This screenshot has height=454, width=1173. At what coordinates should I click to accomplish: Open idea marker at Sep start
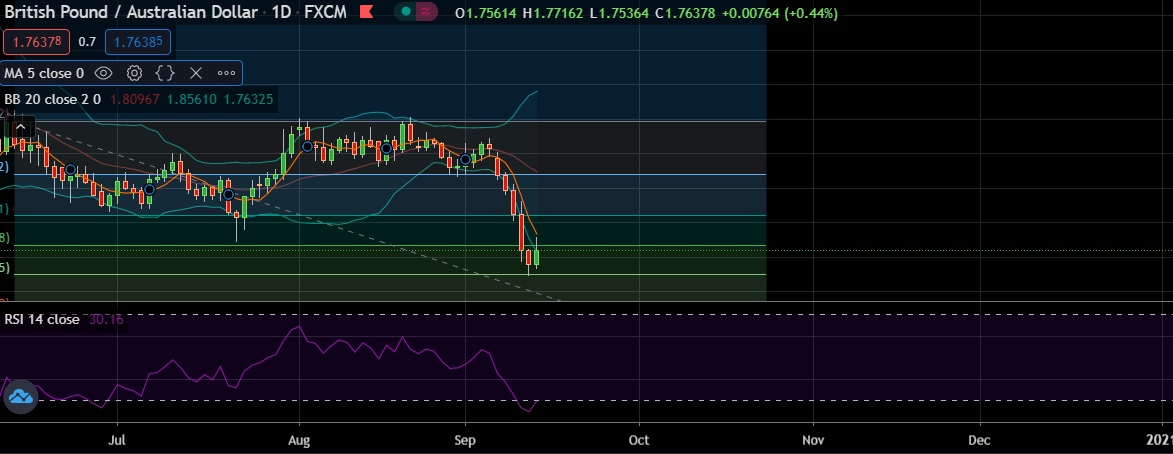(466, 159)
